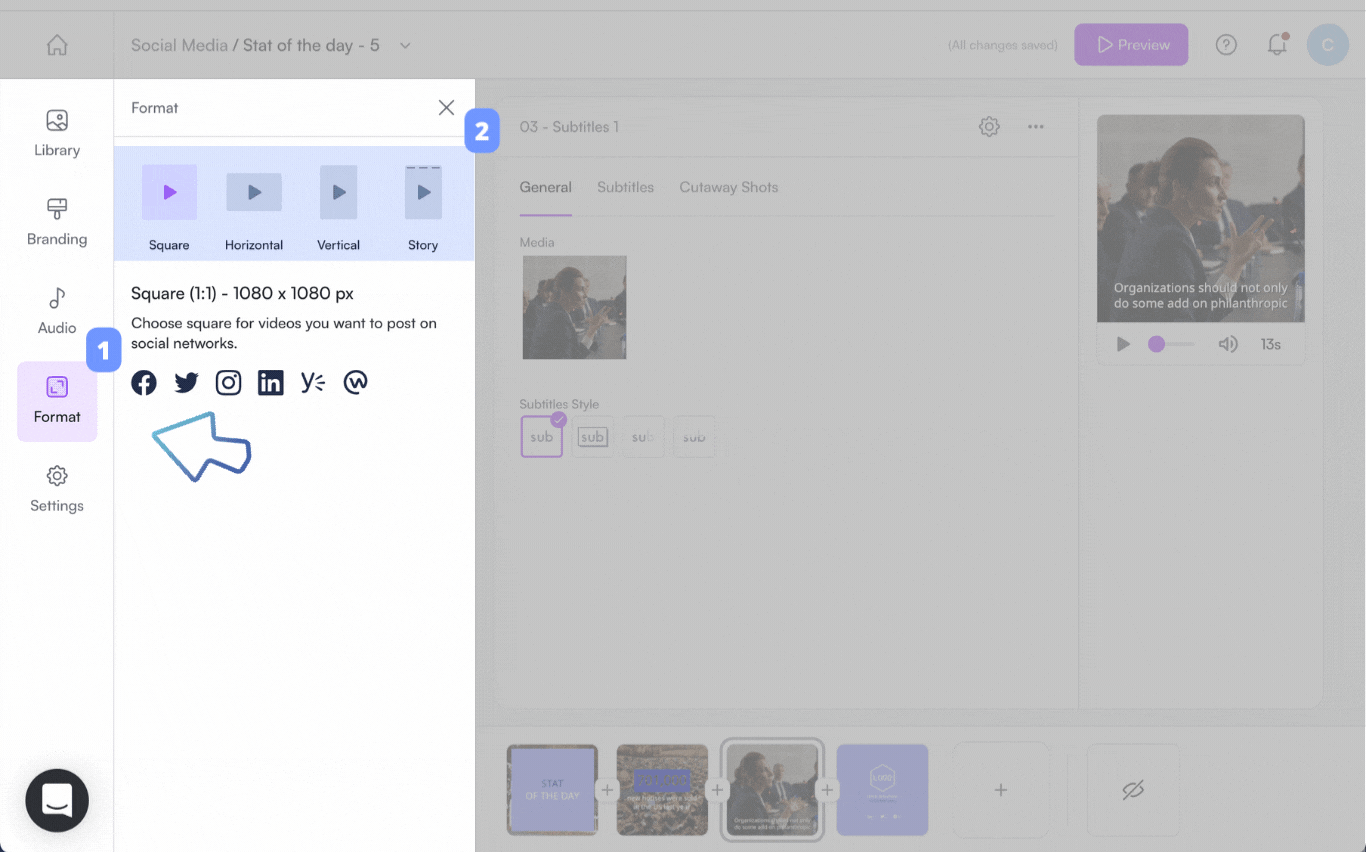
Task: Open scene settings gear icon
Action: [989, 127]
